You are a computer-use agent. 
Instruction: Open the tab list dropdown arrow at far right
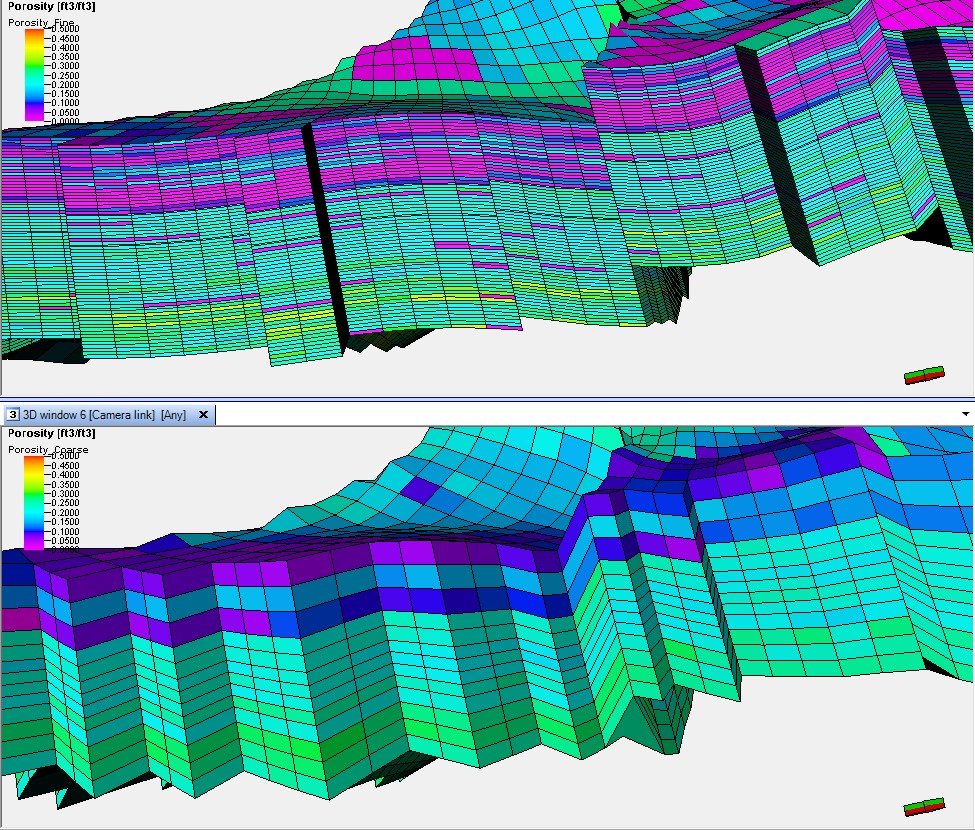965,414
